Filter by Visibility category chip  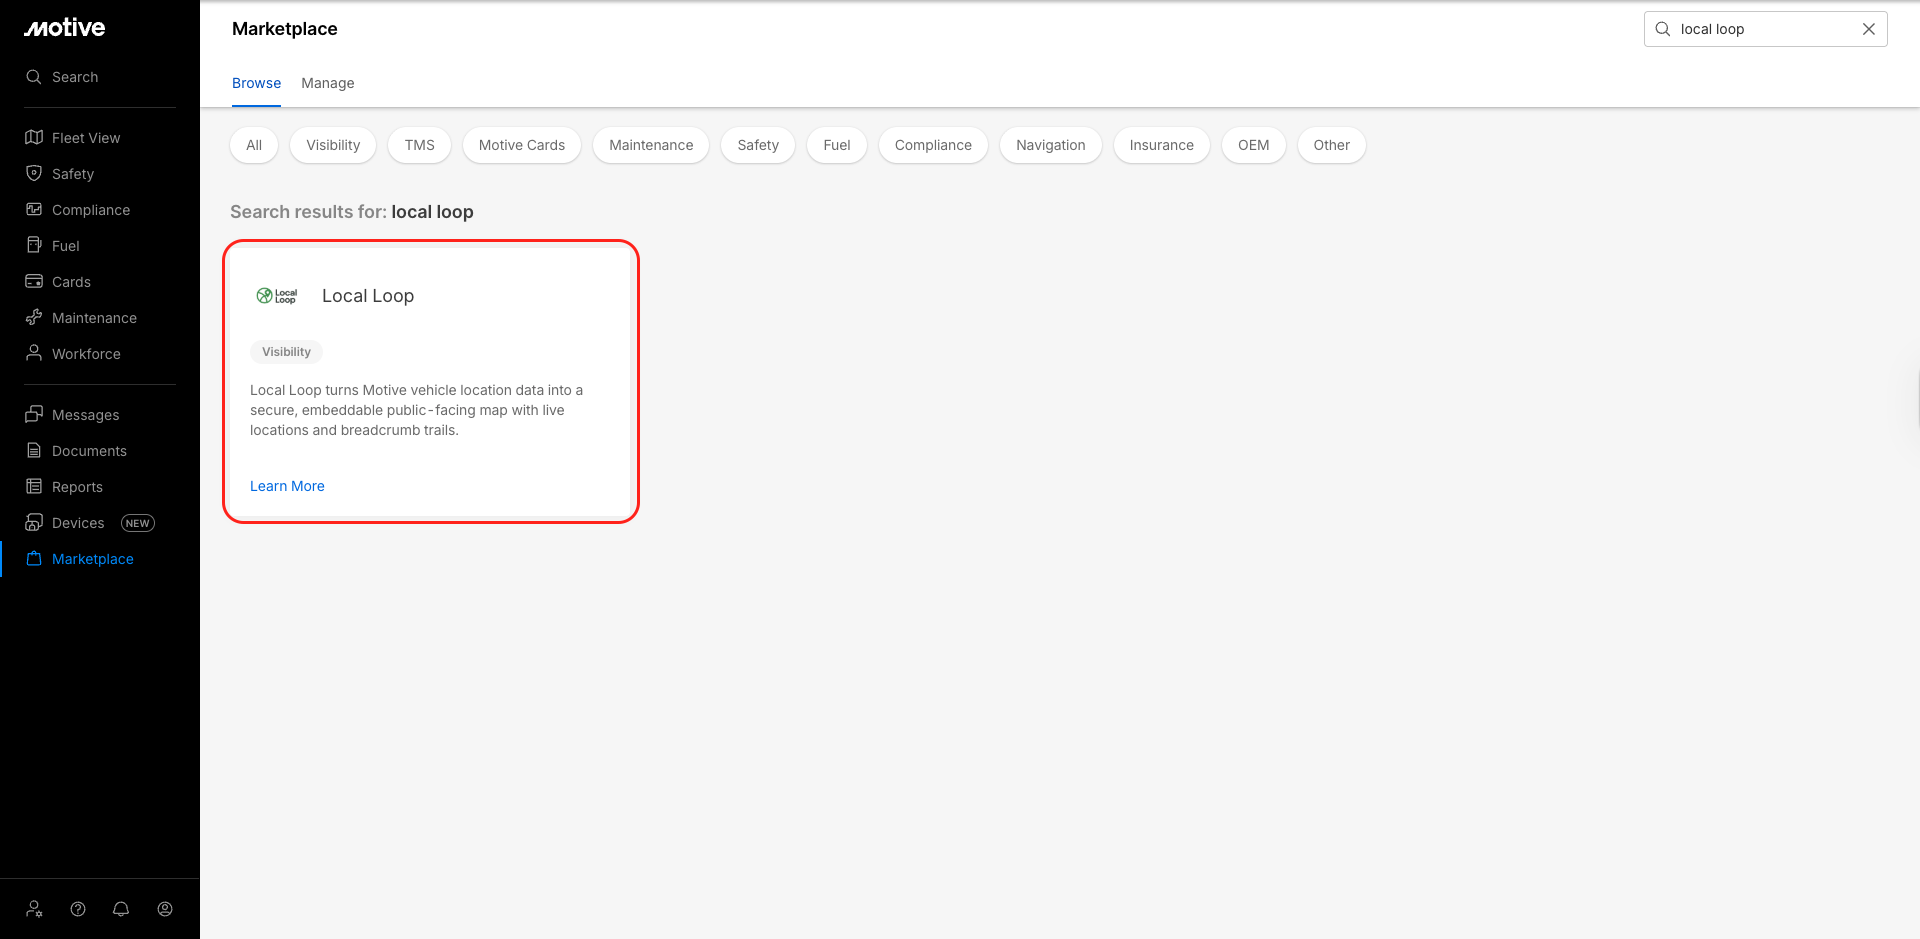click(x=333, y=145)
